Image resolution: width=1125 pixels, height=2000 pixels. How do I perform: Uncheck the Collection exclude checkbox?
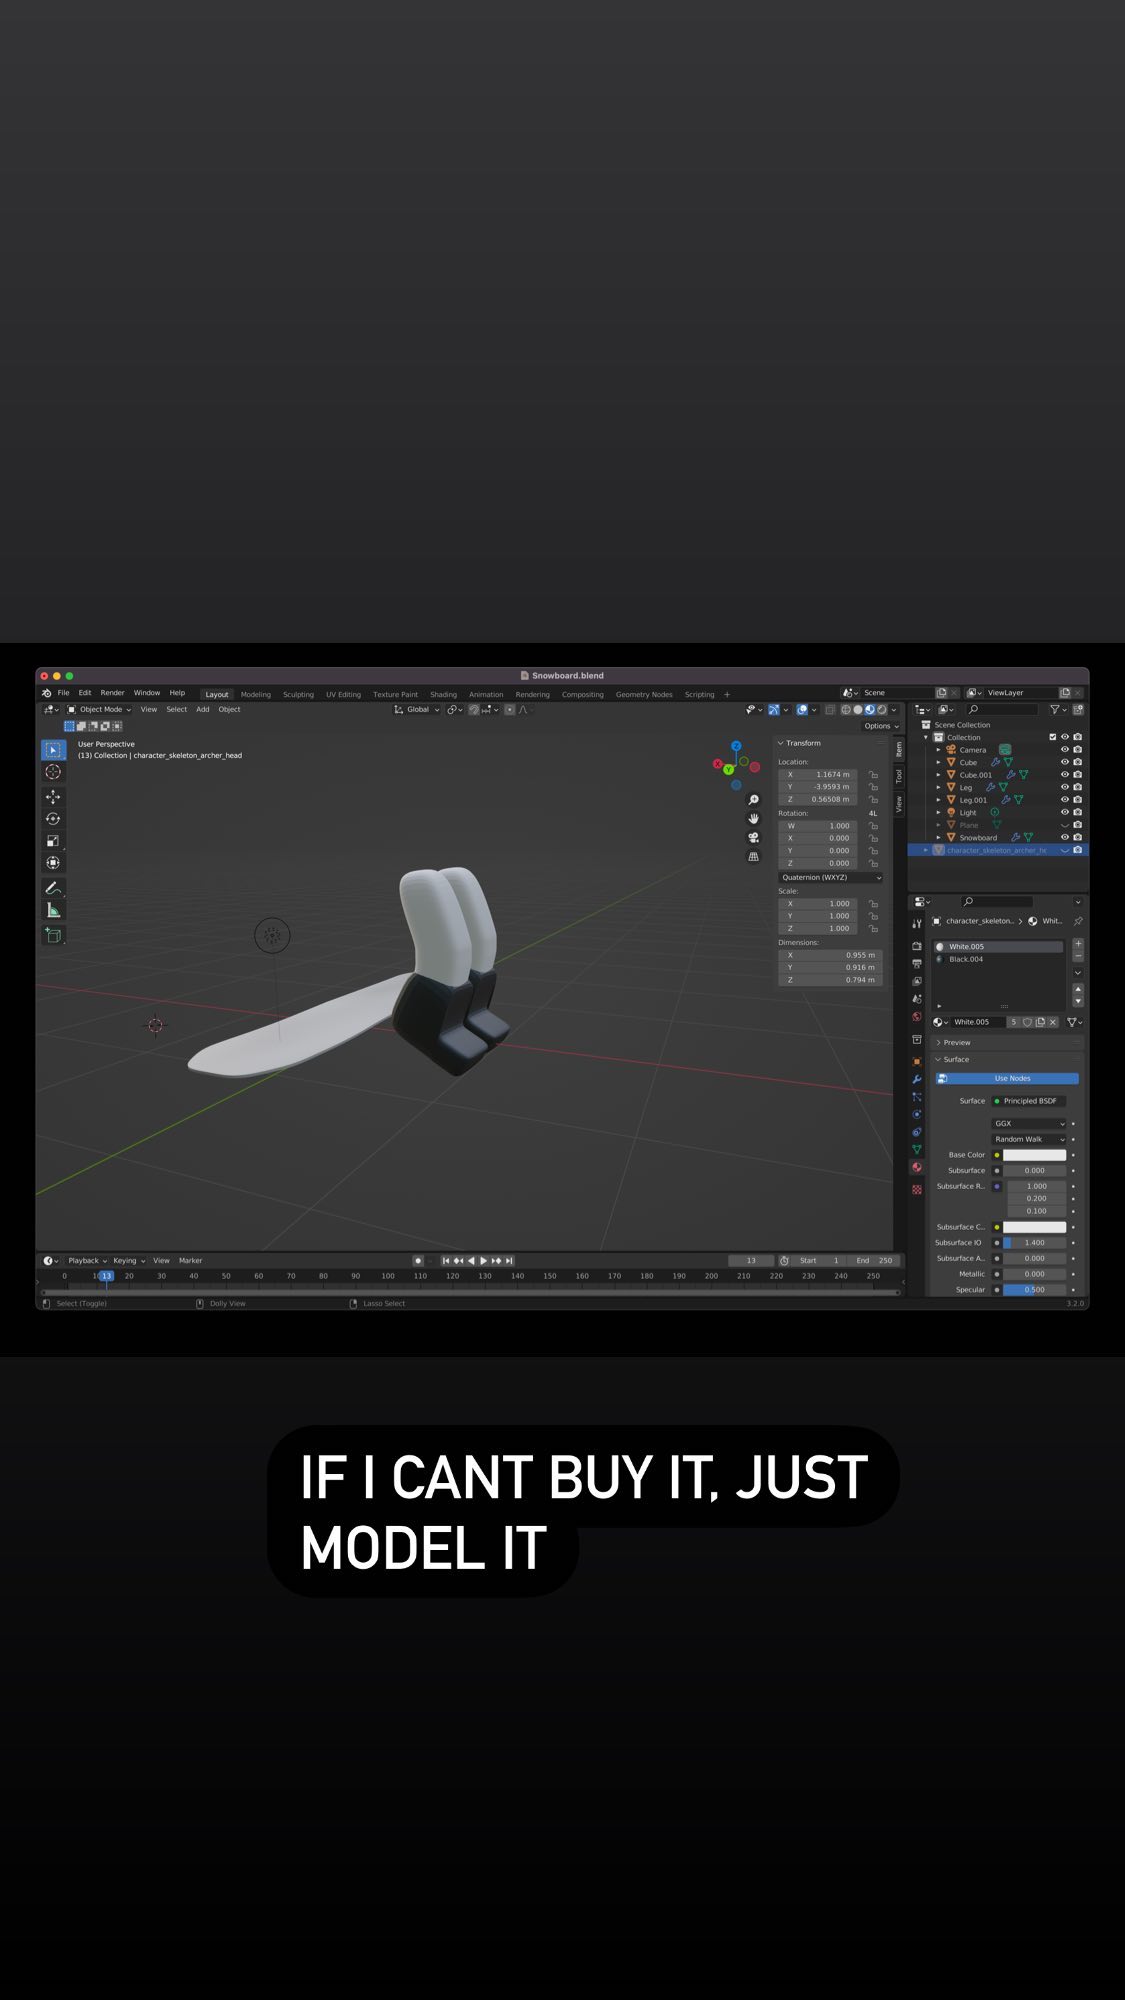pos(1052,737)
